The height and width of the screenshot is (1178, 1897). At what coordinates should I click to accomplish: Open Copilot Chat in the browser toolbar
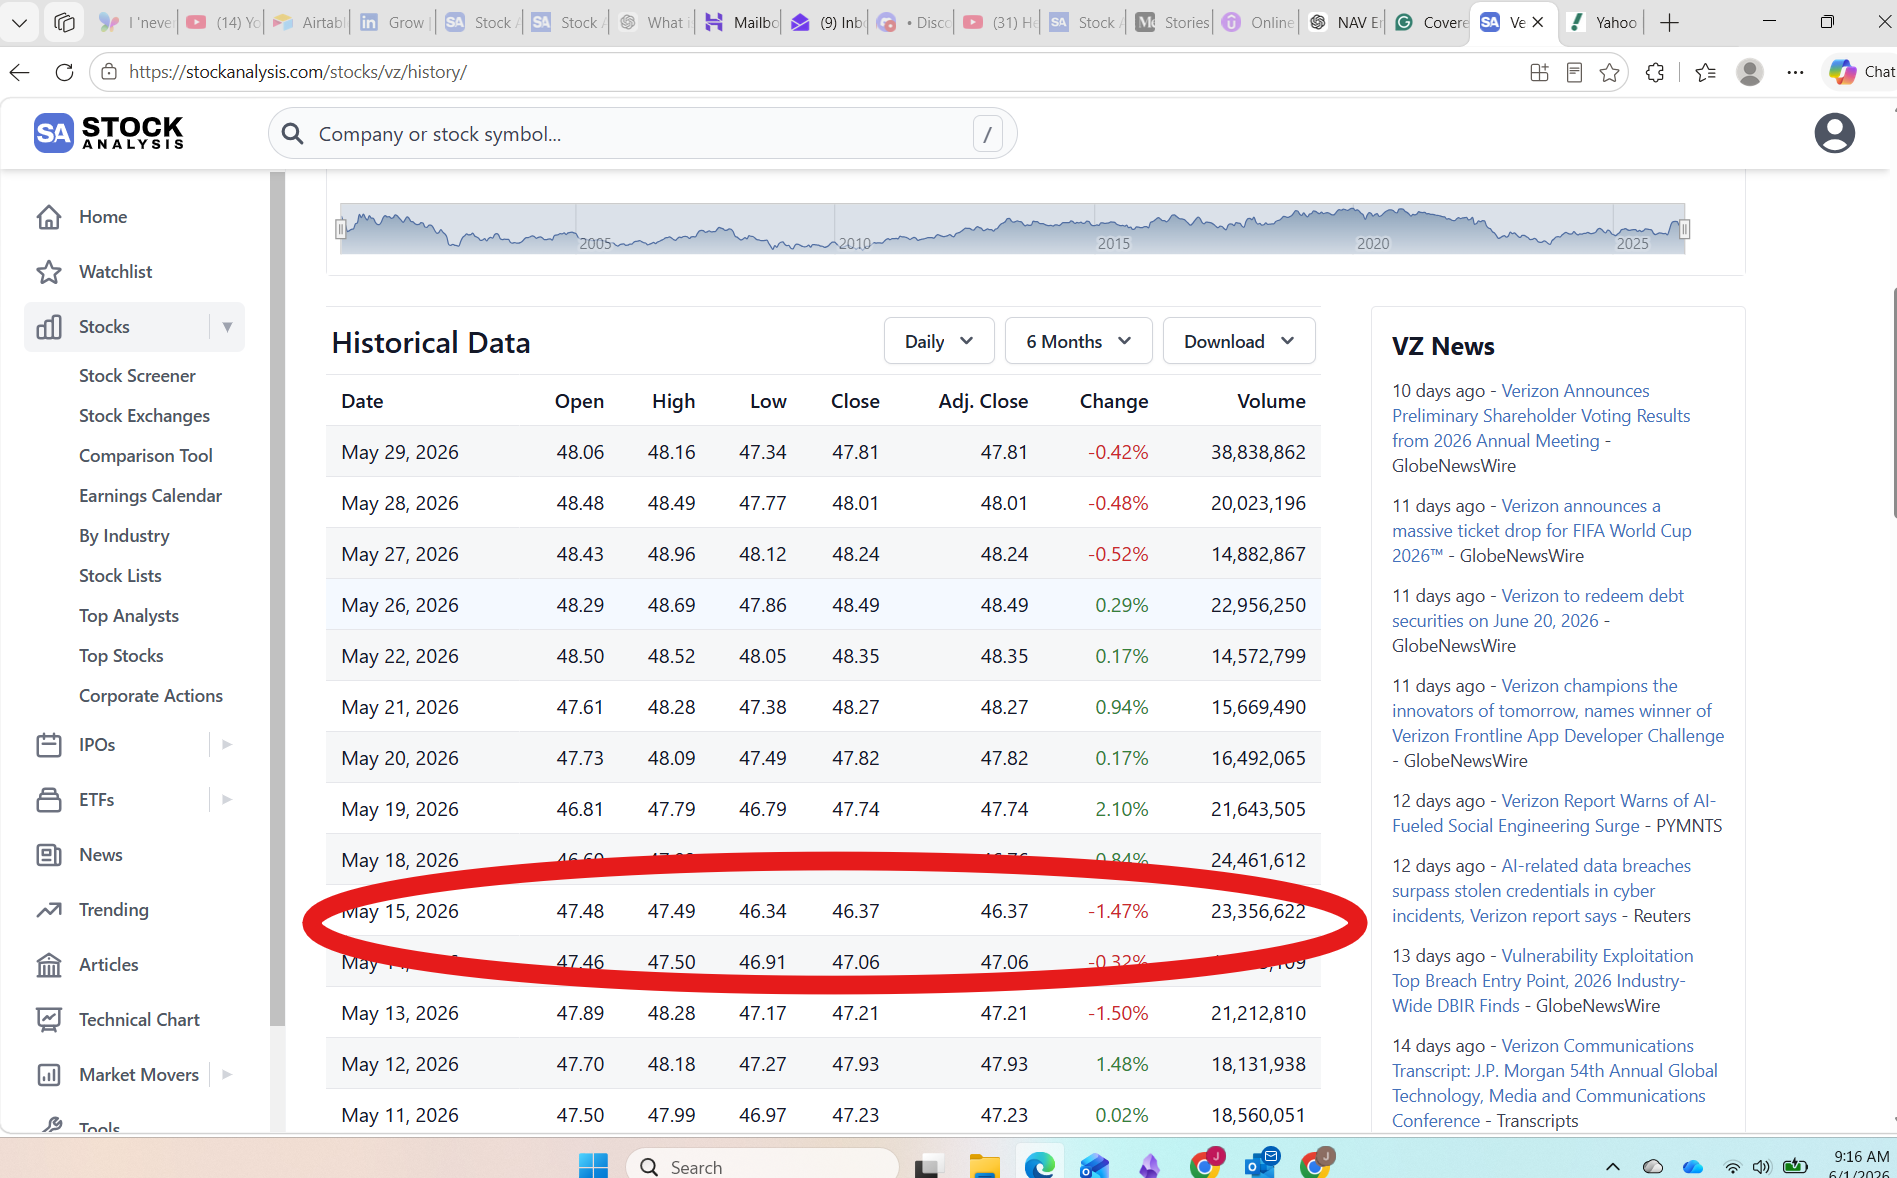coord(1861,72)
